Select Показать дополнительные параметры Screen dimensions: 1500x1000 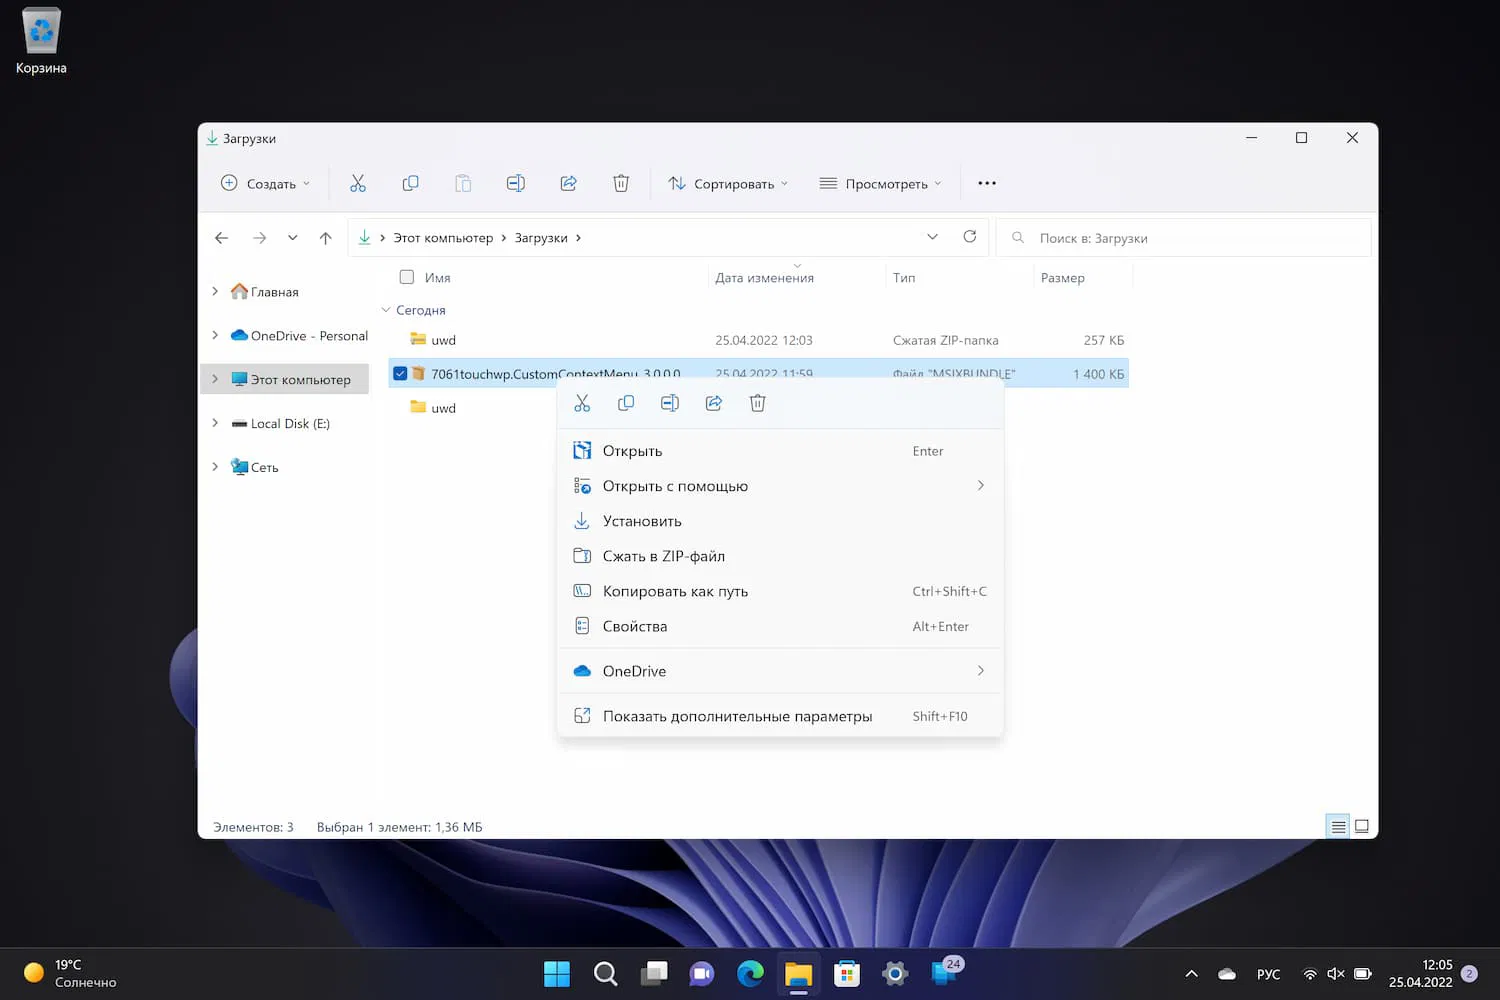(x=737, y=716)
